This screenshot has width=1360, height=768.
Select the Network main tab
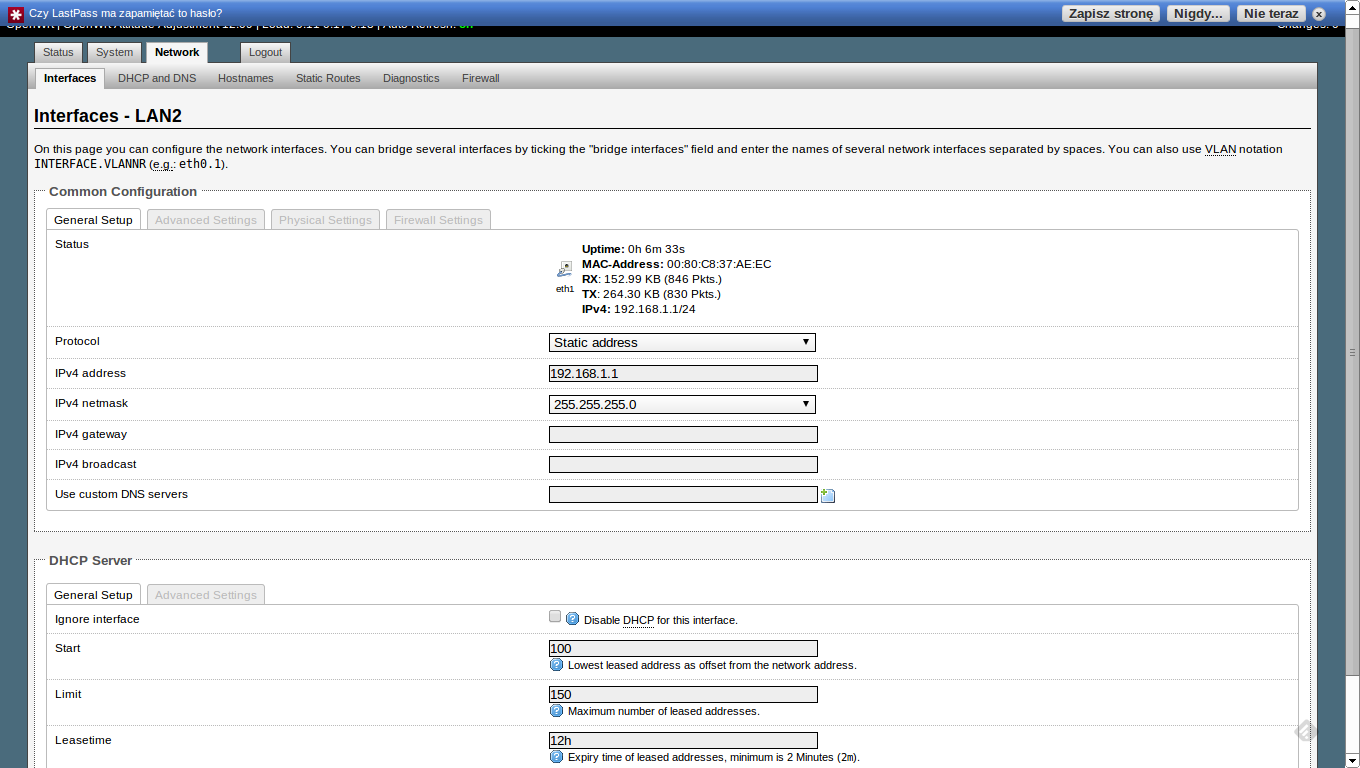[177, 52]
